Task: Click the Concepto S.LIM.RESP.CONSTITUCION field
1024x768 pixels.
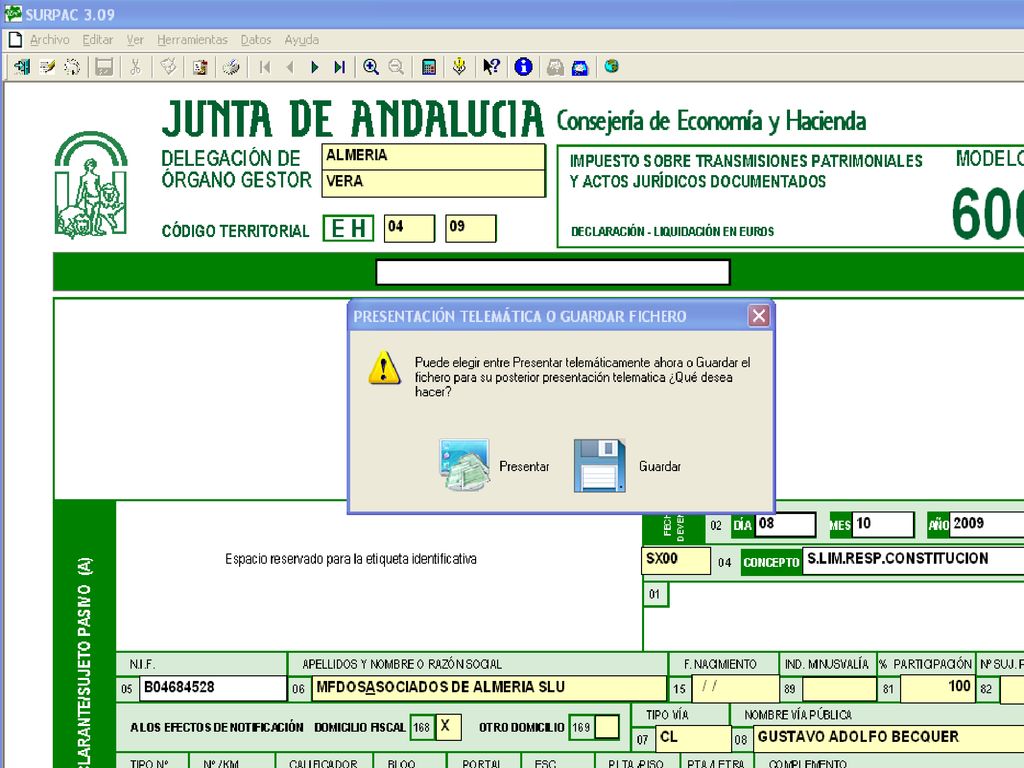Action: (913, 561)
